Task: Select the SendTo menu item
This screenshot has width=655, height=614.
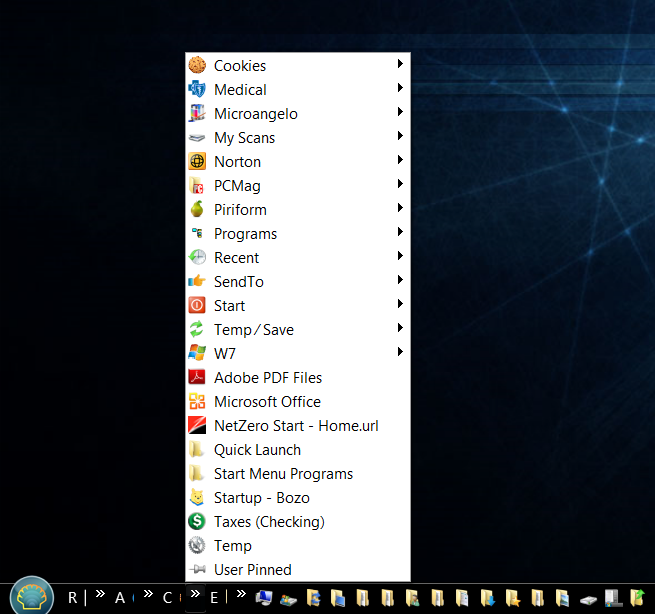Action: [x=238, y=281]
